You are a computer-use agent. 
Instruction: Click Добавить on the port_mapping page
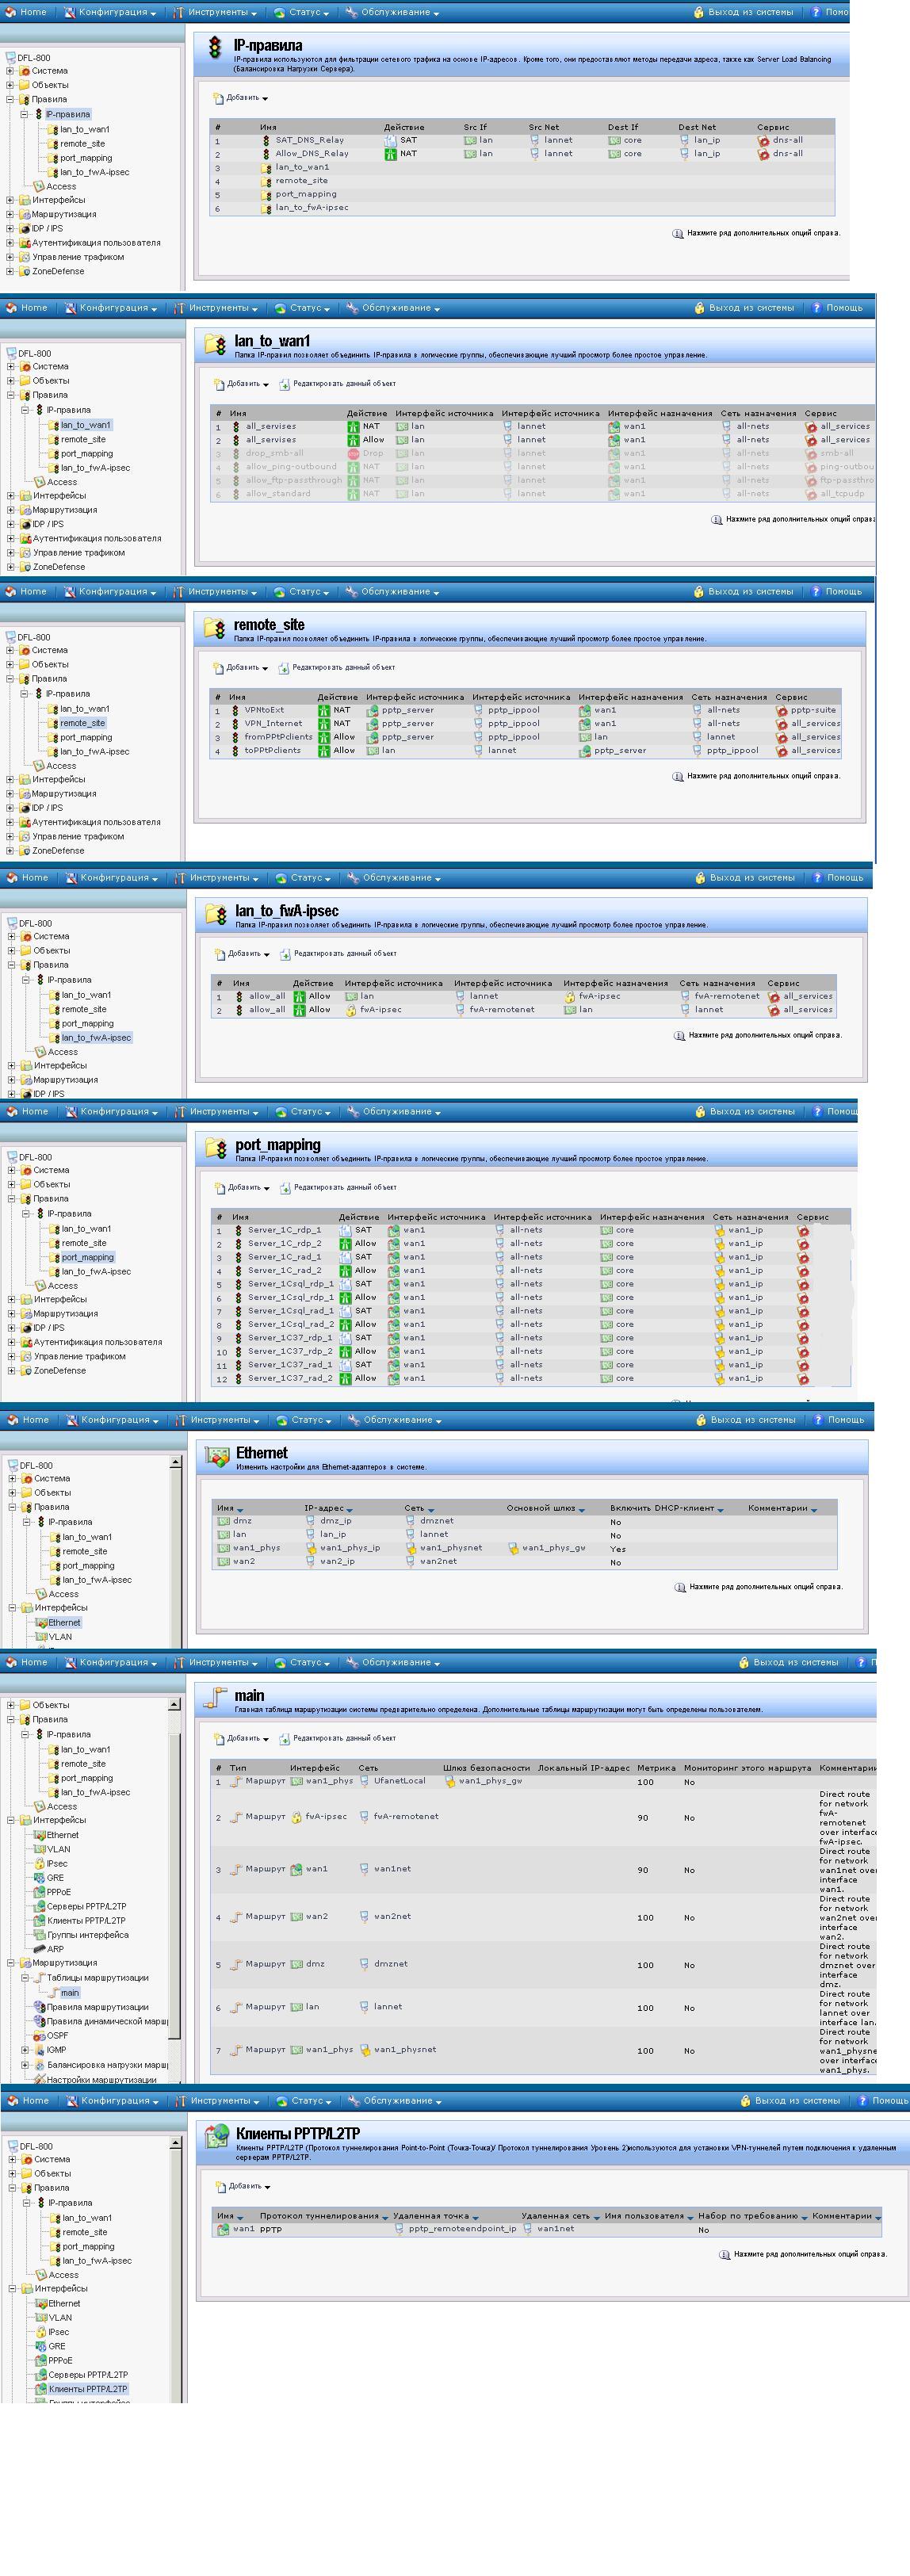(243, 1188)
